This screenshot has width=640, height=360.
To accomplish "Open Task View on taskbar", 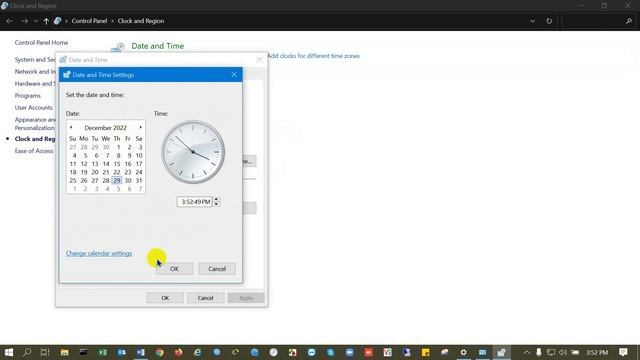I will pyautogui.click(x=45, y=352).
